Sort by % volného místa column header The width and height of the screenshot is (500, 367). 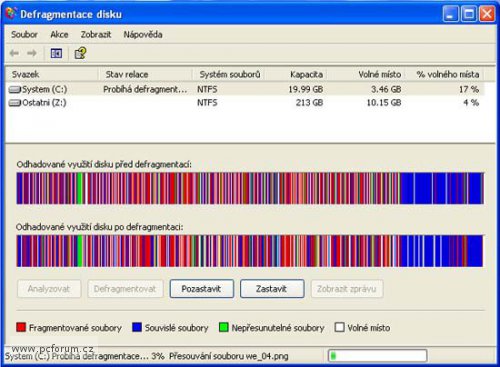tap(445, 74)
